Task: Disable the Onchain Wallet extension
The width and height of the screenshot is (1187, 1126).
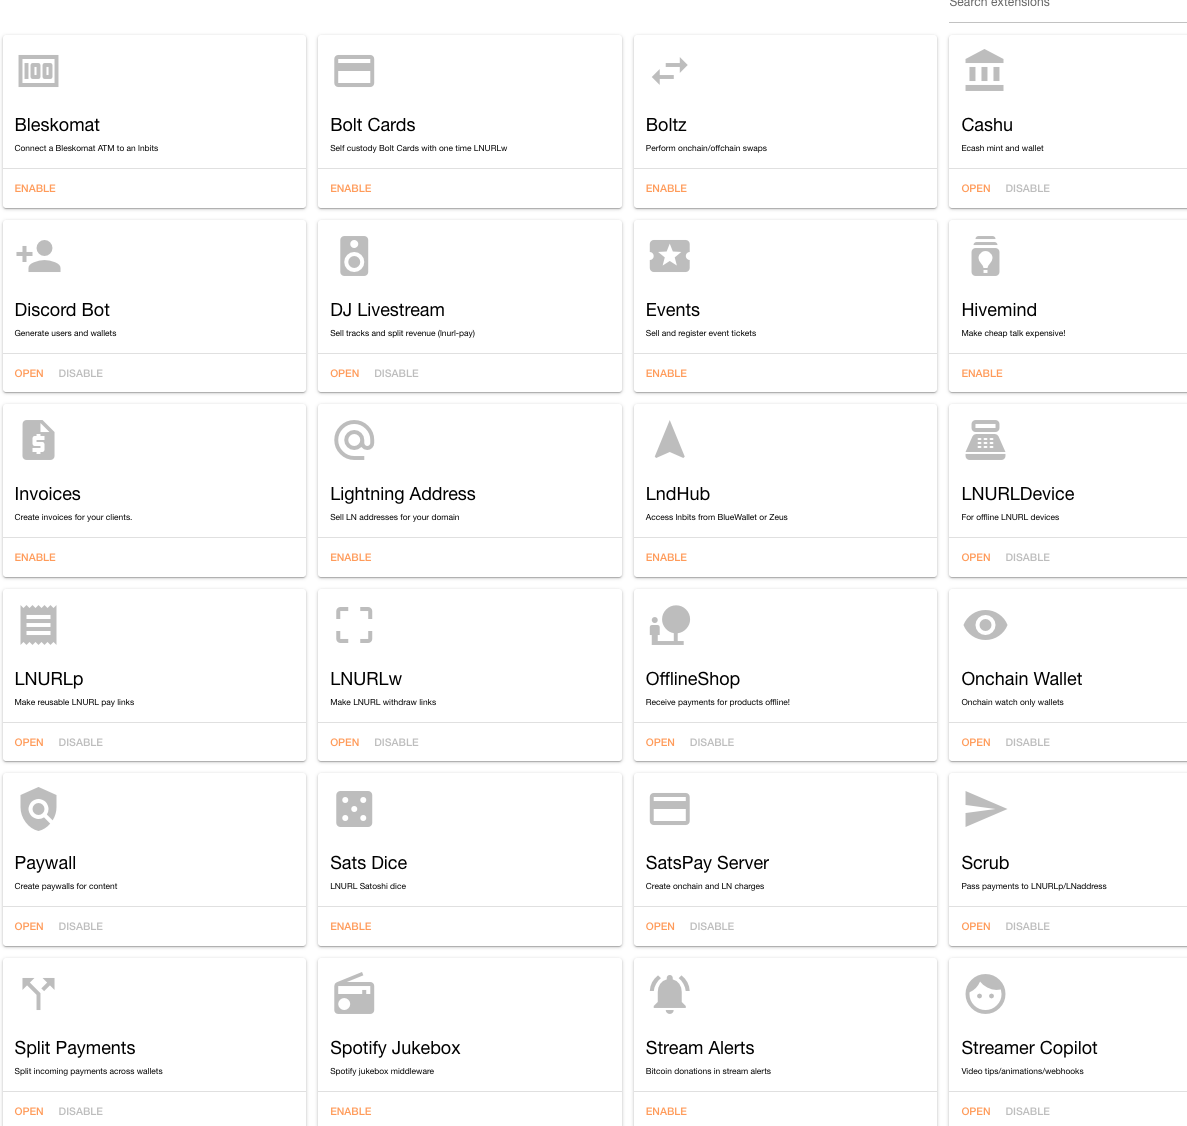Action: tap(1027, 742)
